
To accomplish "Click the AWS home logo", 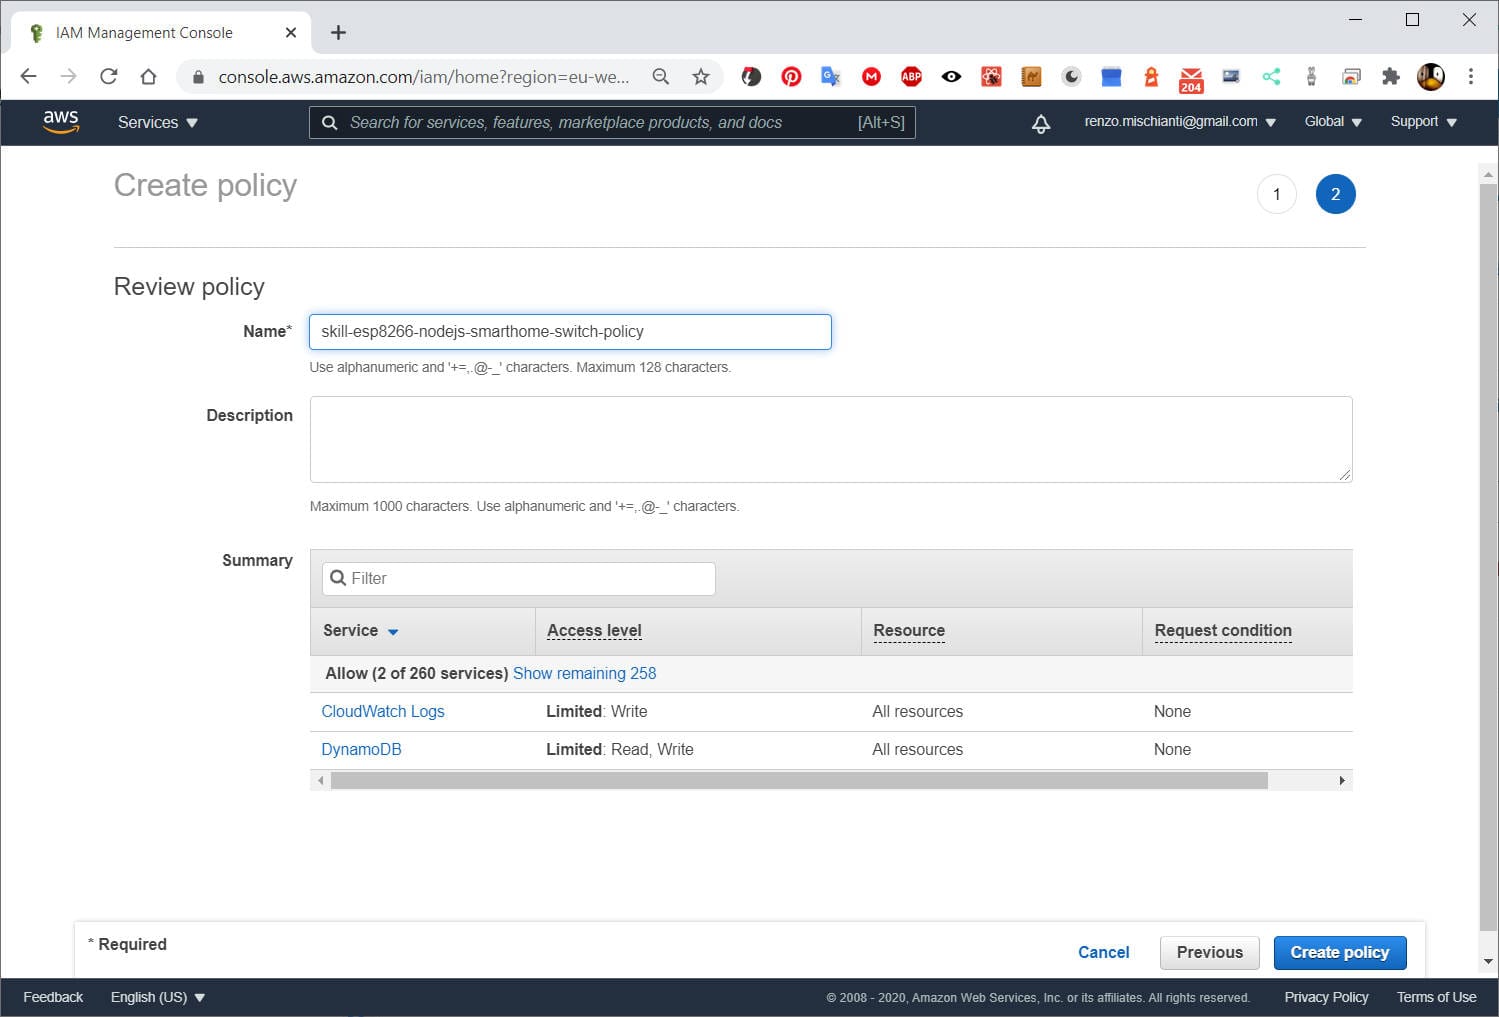I will [x=61, y=121].
